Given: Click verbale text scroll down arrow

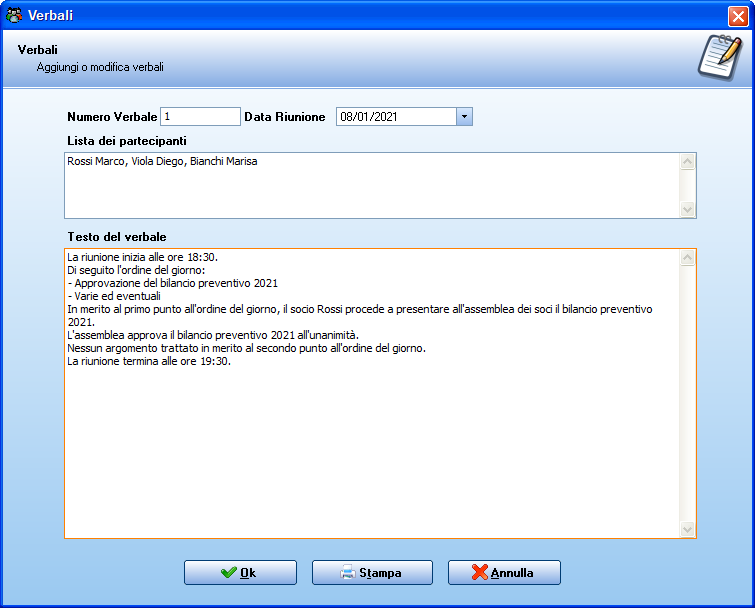Looking at the screenshot, I should tap(688, 529).
